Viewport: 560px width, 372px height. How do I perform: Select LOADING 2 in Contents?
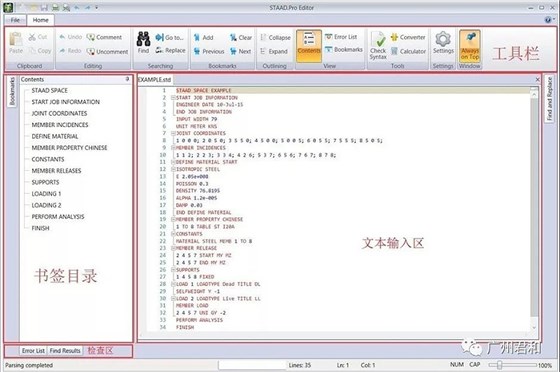coord(46,205)
